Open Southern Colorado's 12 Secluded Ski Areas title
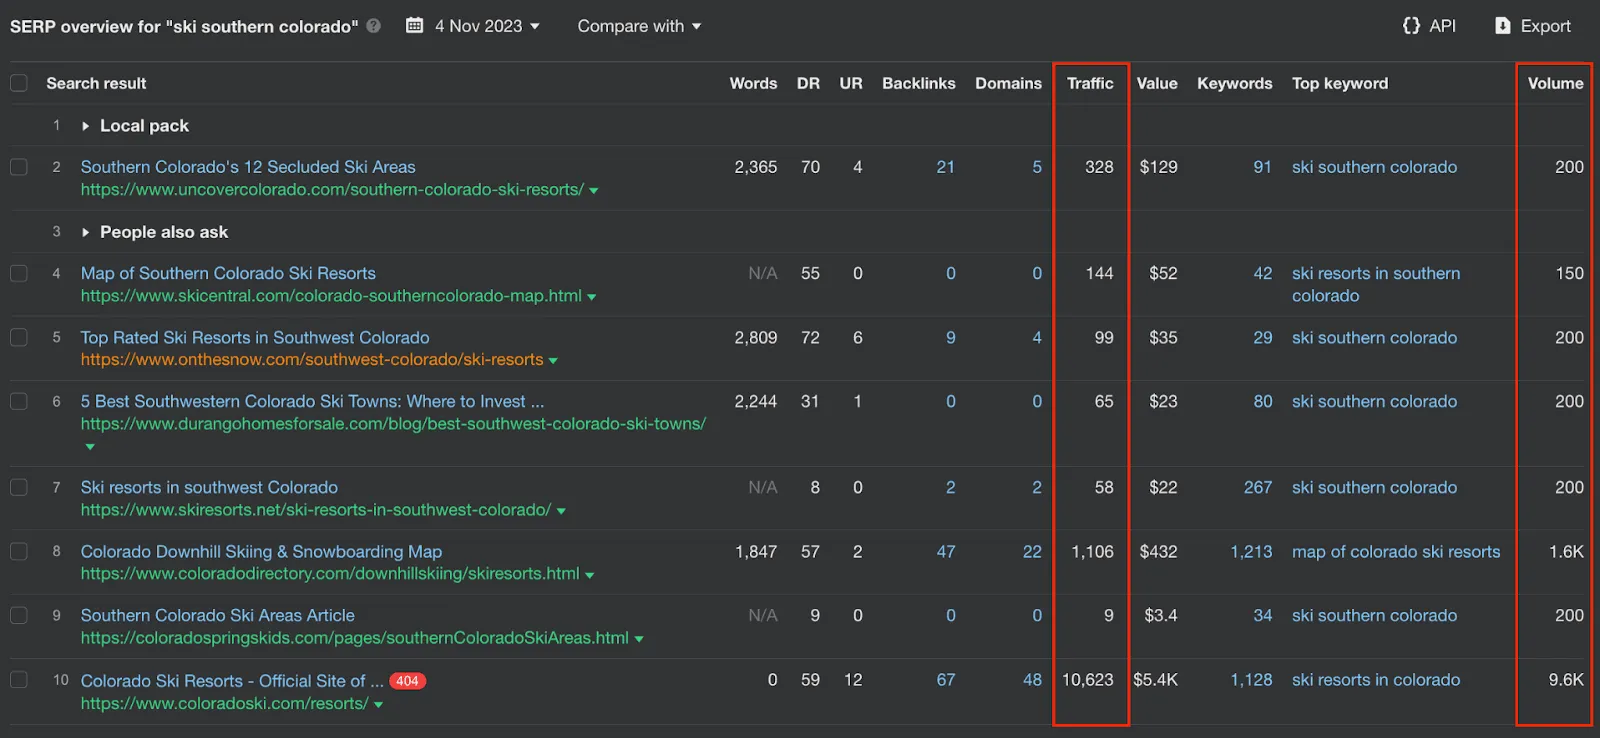Image resolution: width=1600 pixels, height=738 pixels. pos(248,167)
